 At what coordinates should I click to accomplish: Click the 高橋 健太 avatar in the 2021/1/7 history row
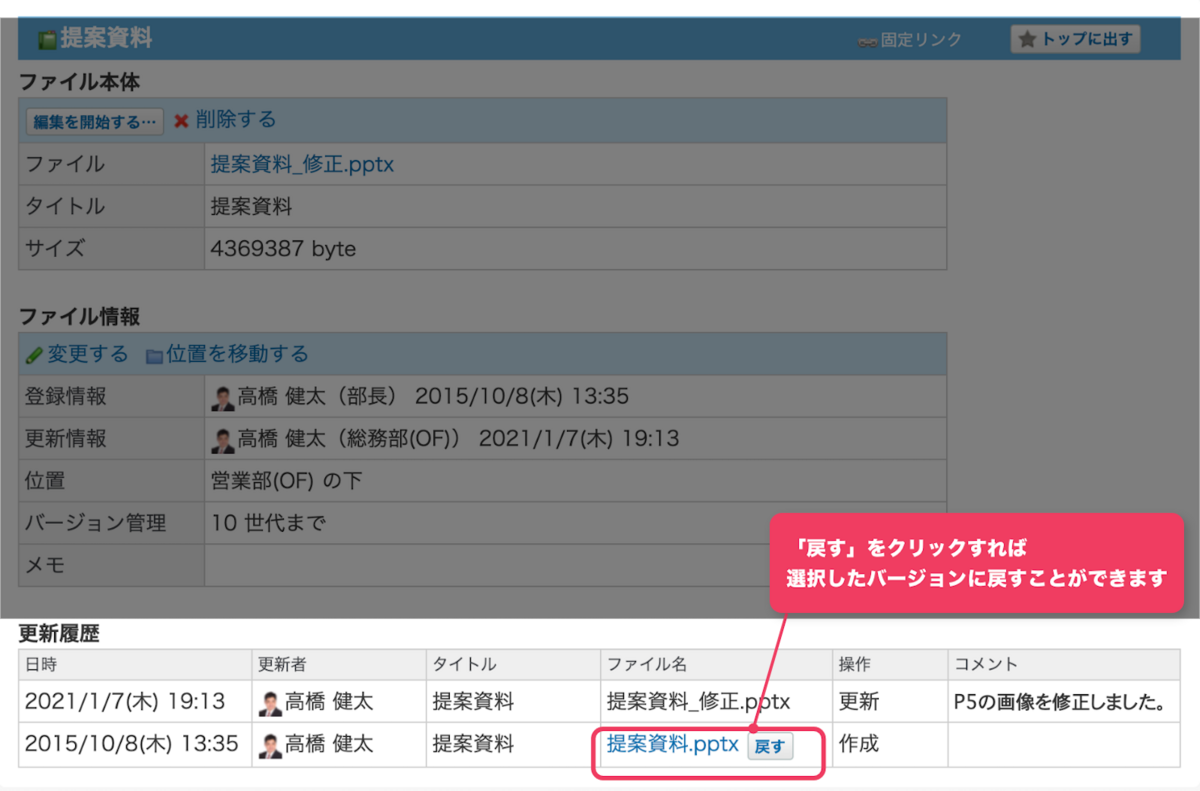(x=270, y=703)
